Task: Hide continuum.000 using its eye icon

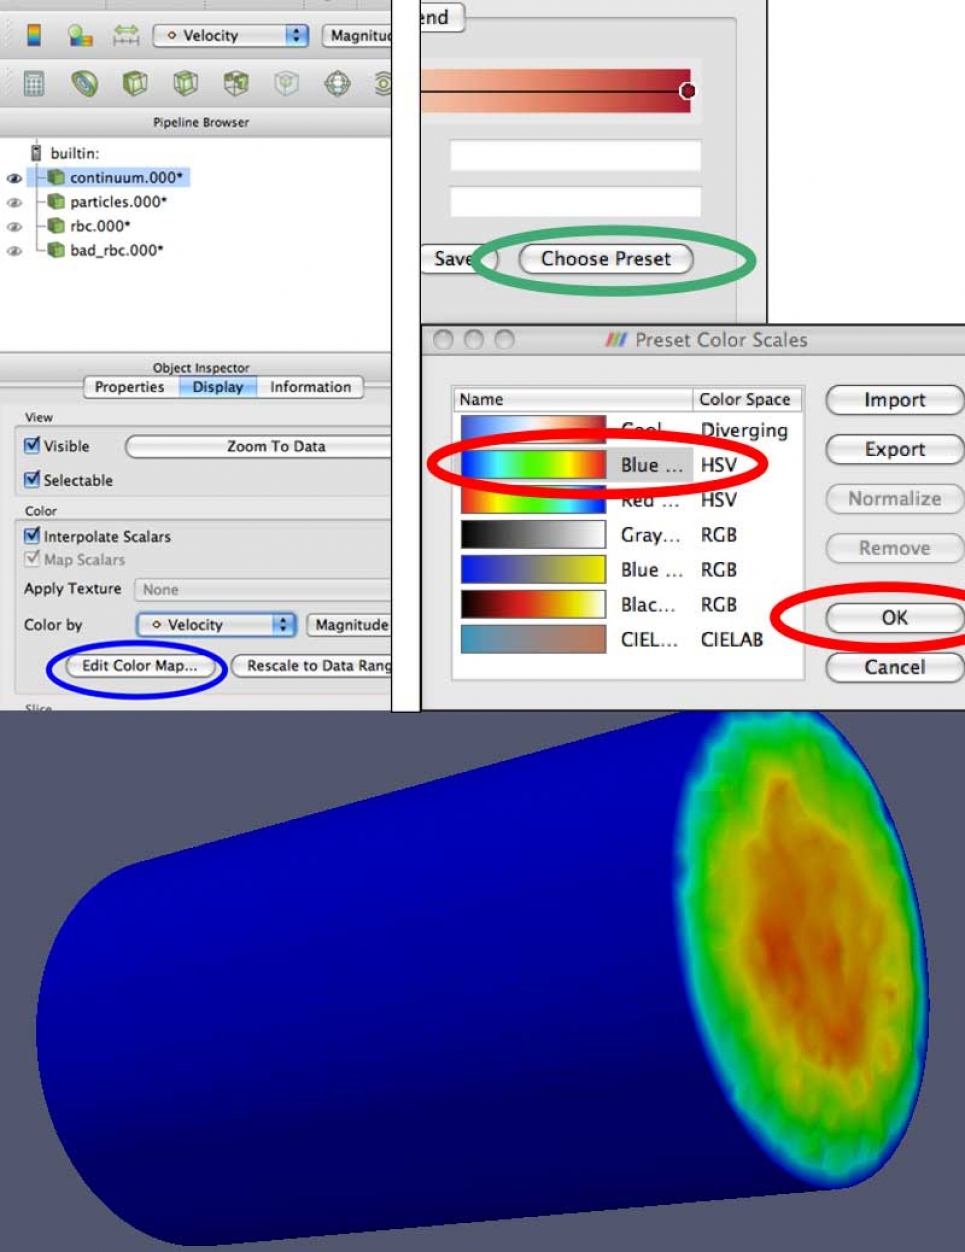Action: [14, 178]
